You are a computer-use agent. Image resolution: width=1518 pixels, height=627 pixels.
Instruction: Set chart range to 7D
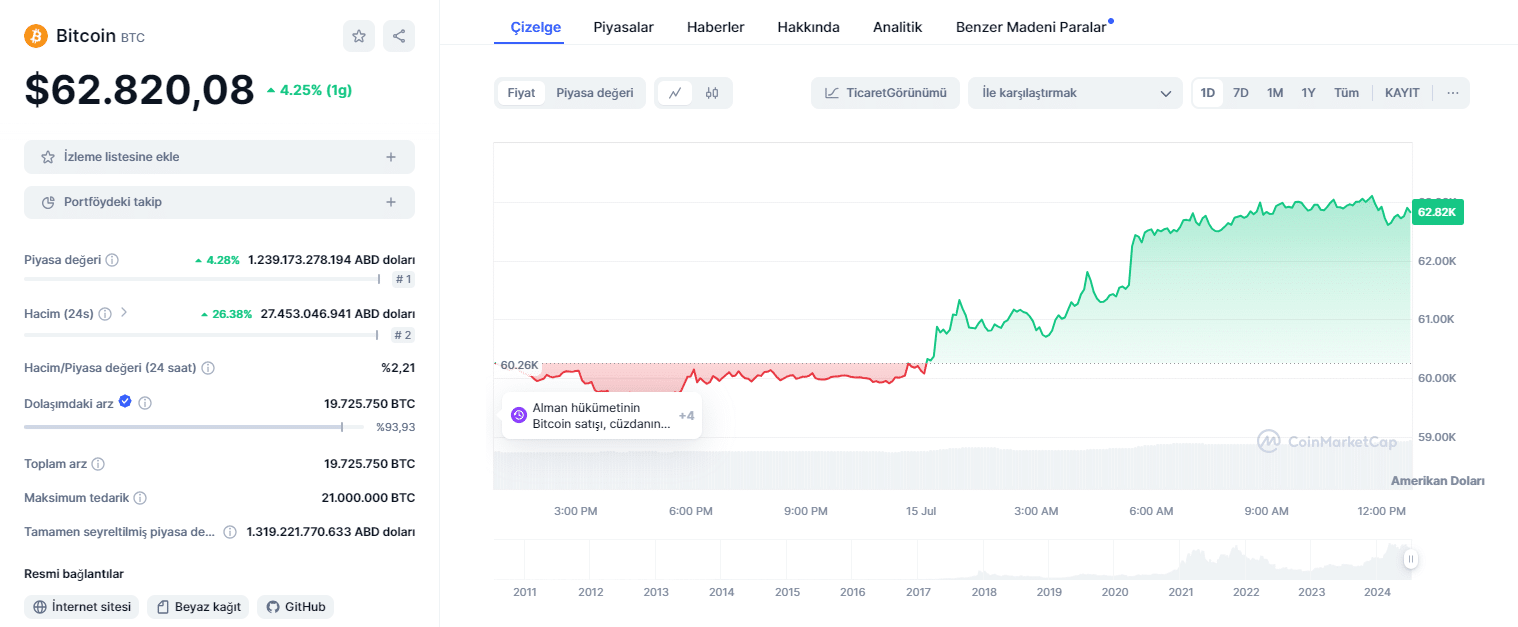[x=1241, y=93]
